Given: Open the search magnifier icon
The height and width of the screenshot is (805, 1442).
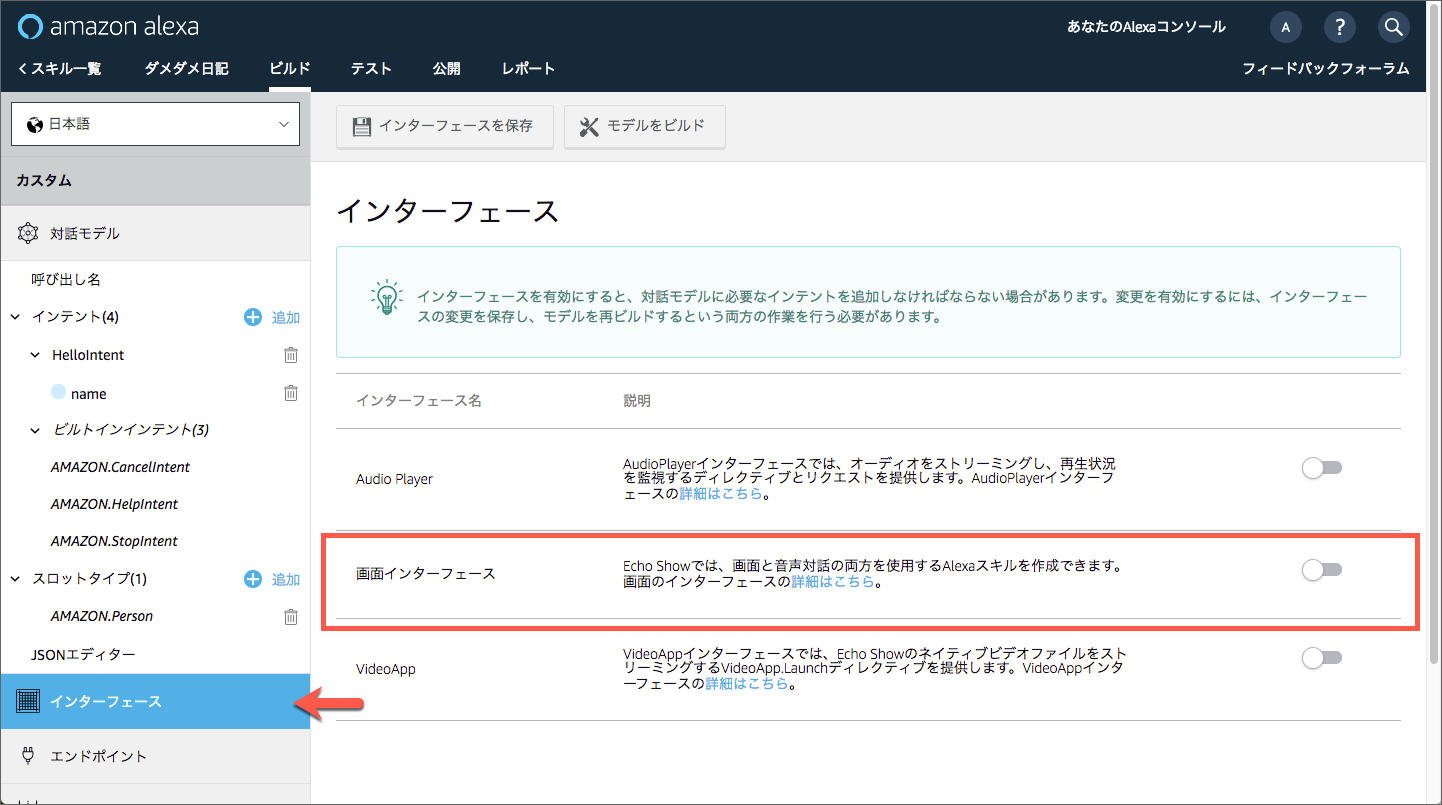Looking at the screenshot, I should [x=1393, y=27].
